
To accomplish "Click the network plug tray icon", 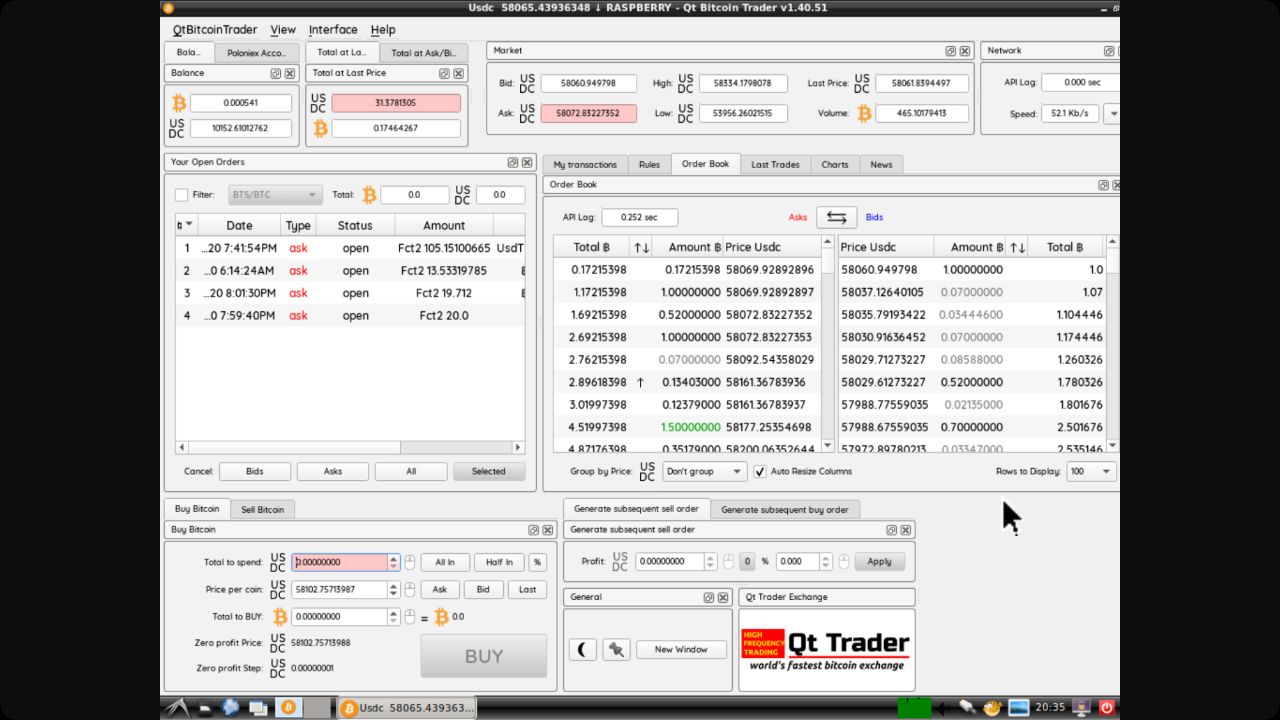I will point(967,708).
